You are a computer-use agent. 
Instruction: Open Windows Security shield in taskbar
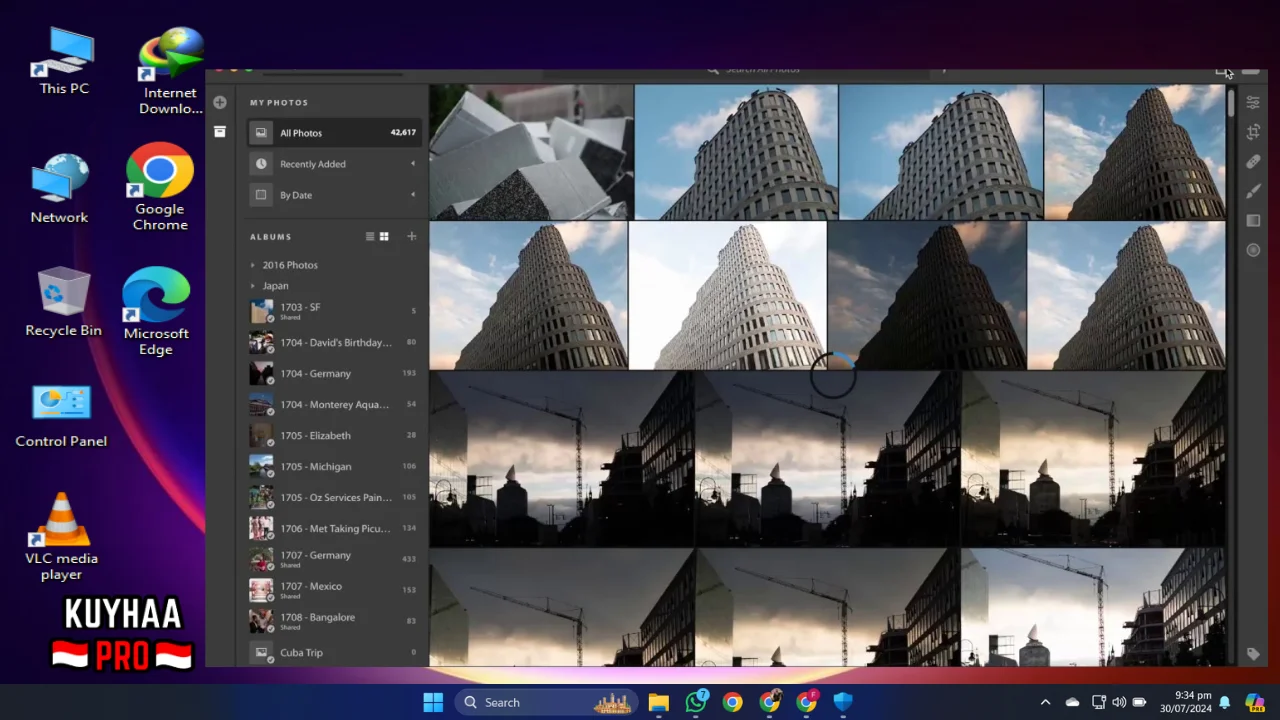[x=843, y=702]
